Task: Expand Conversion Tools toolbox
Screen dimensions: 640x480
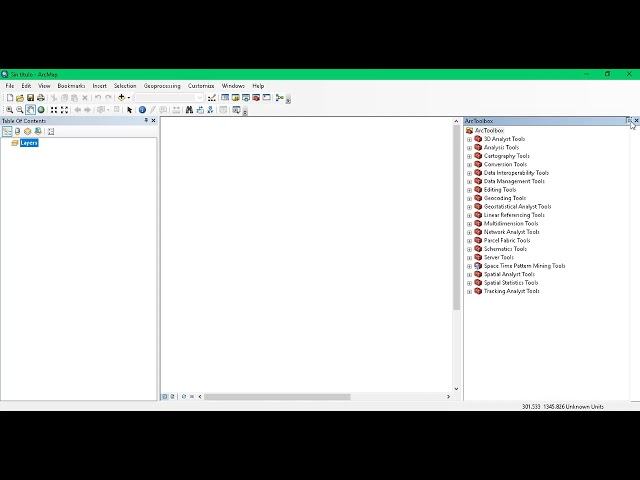Action: click(469, 165)
